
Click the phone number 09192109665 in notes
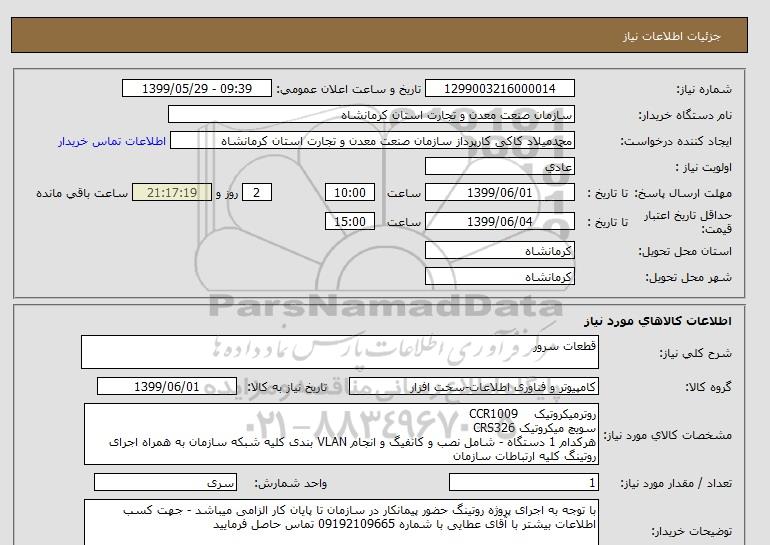[357, 524]
